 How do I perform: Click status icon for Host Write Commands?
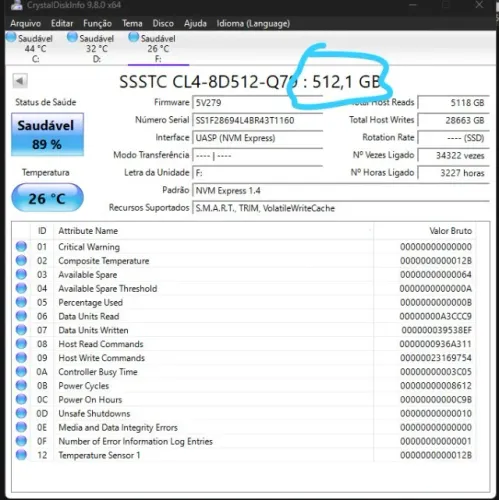tap(21, 358)
